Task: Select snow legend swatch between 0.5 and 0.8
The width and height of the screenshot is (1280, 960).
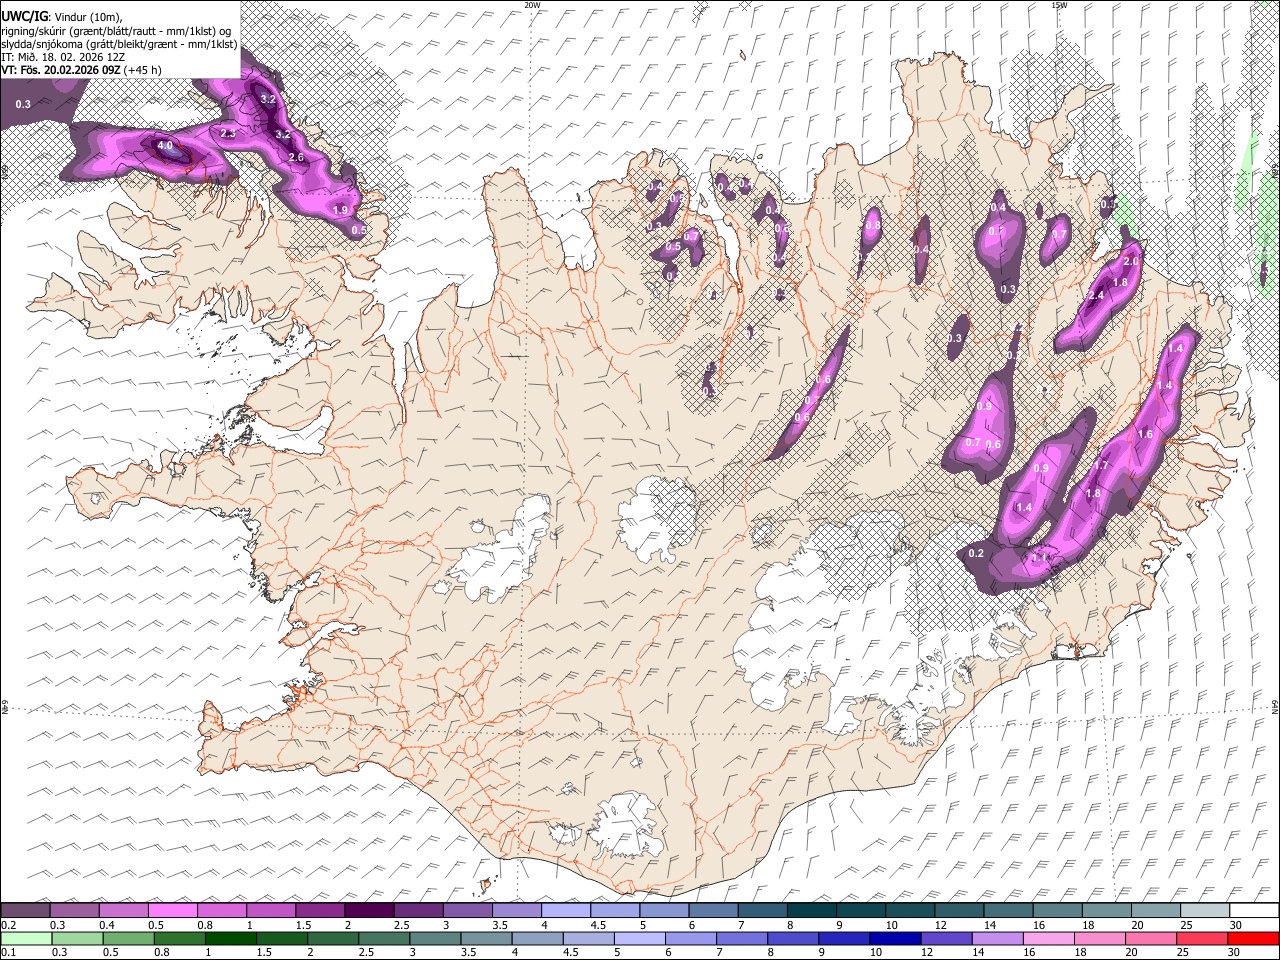Action: (x=172, y=910)
